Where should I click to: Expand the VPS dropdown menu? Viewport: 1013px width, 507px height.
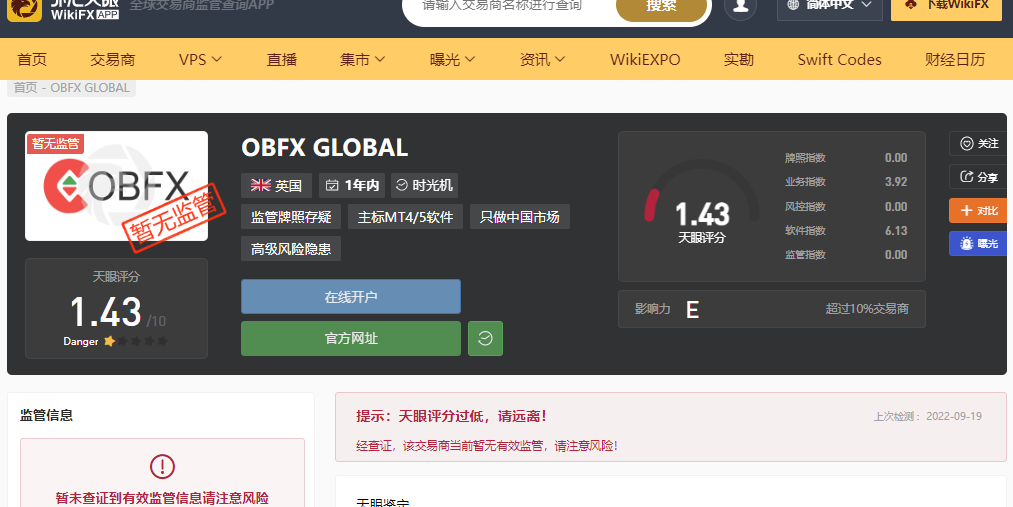tap(200, 59)
